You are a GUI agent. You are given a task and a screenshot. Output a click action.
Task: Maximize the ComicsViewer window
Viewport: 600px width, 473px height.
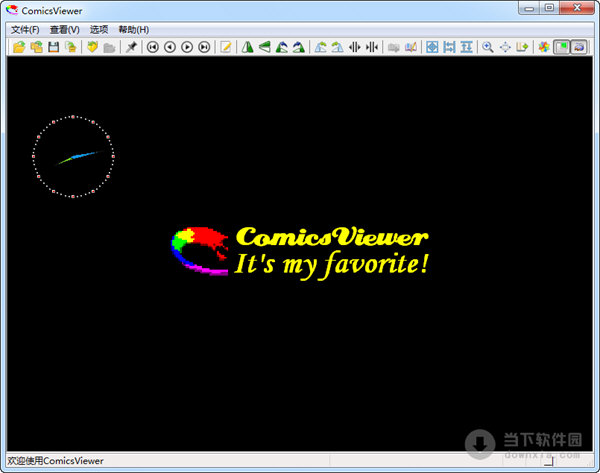pos(549,8)
